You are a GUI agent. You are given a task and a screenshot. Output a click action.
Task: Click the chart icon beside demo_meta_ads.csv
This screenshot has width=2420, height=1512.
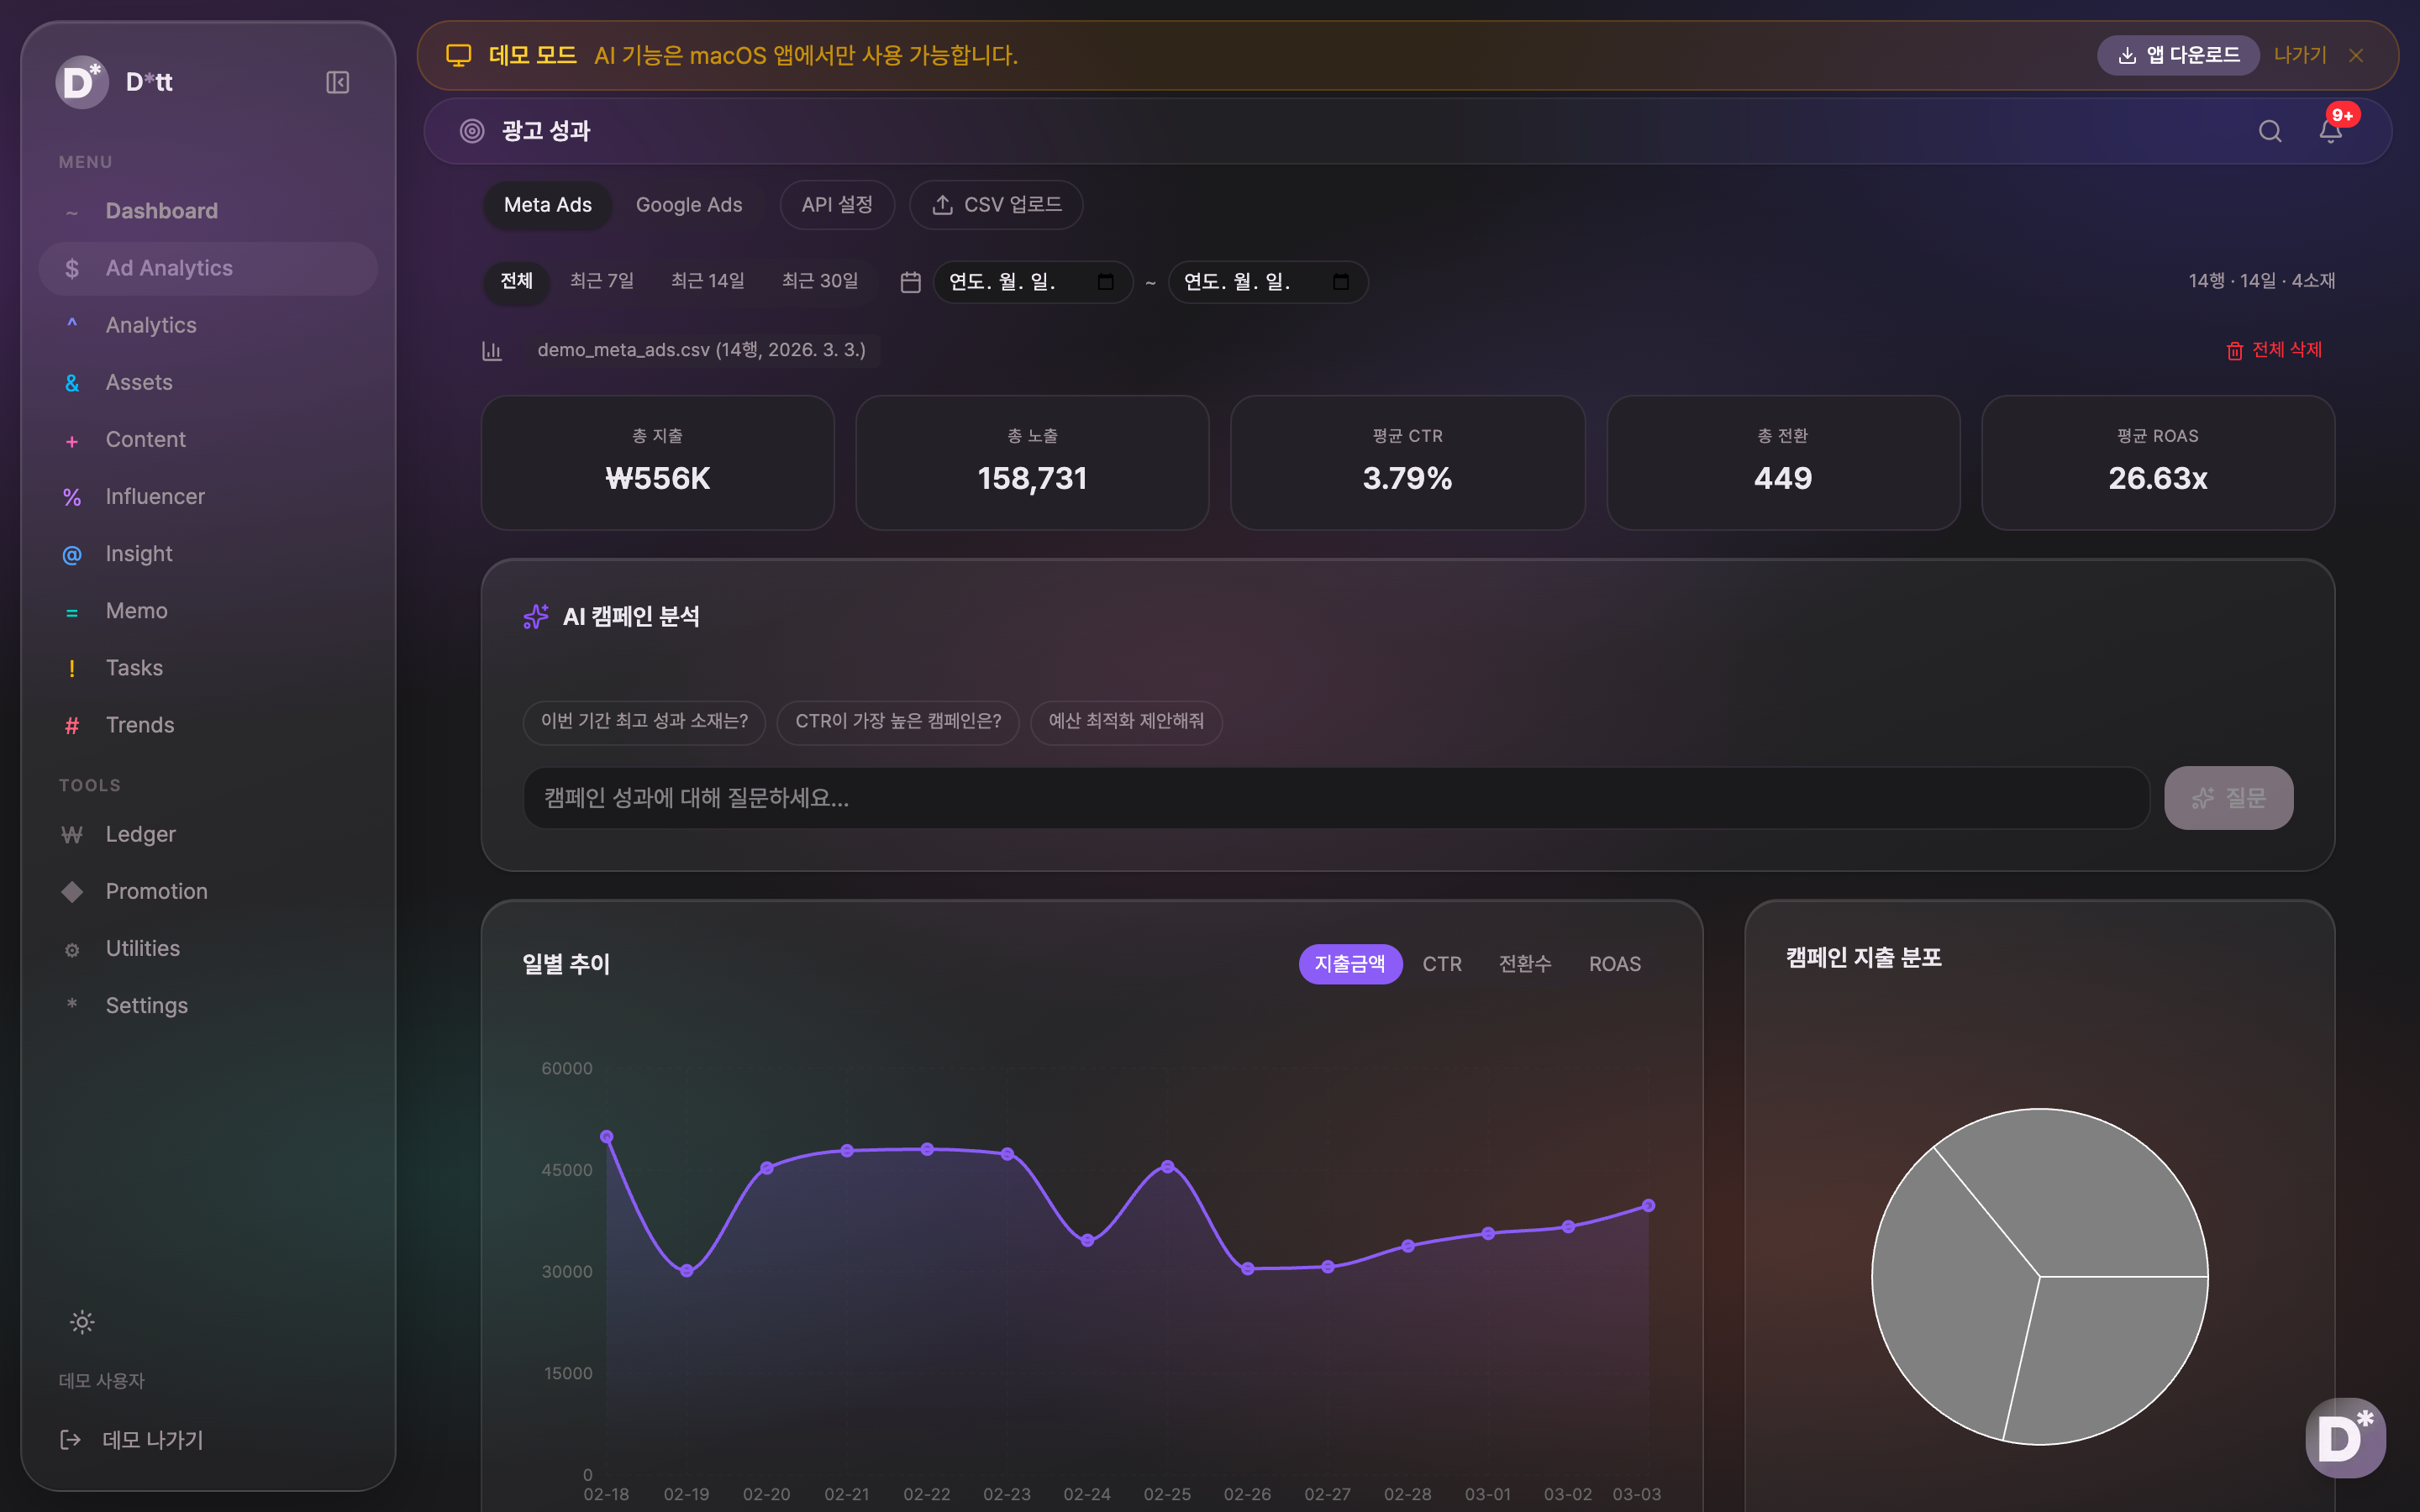492,350
